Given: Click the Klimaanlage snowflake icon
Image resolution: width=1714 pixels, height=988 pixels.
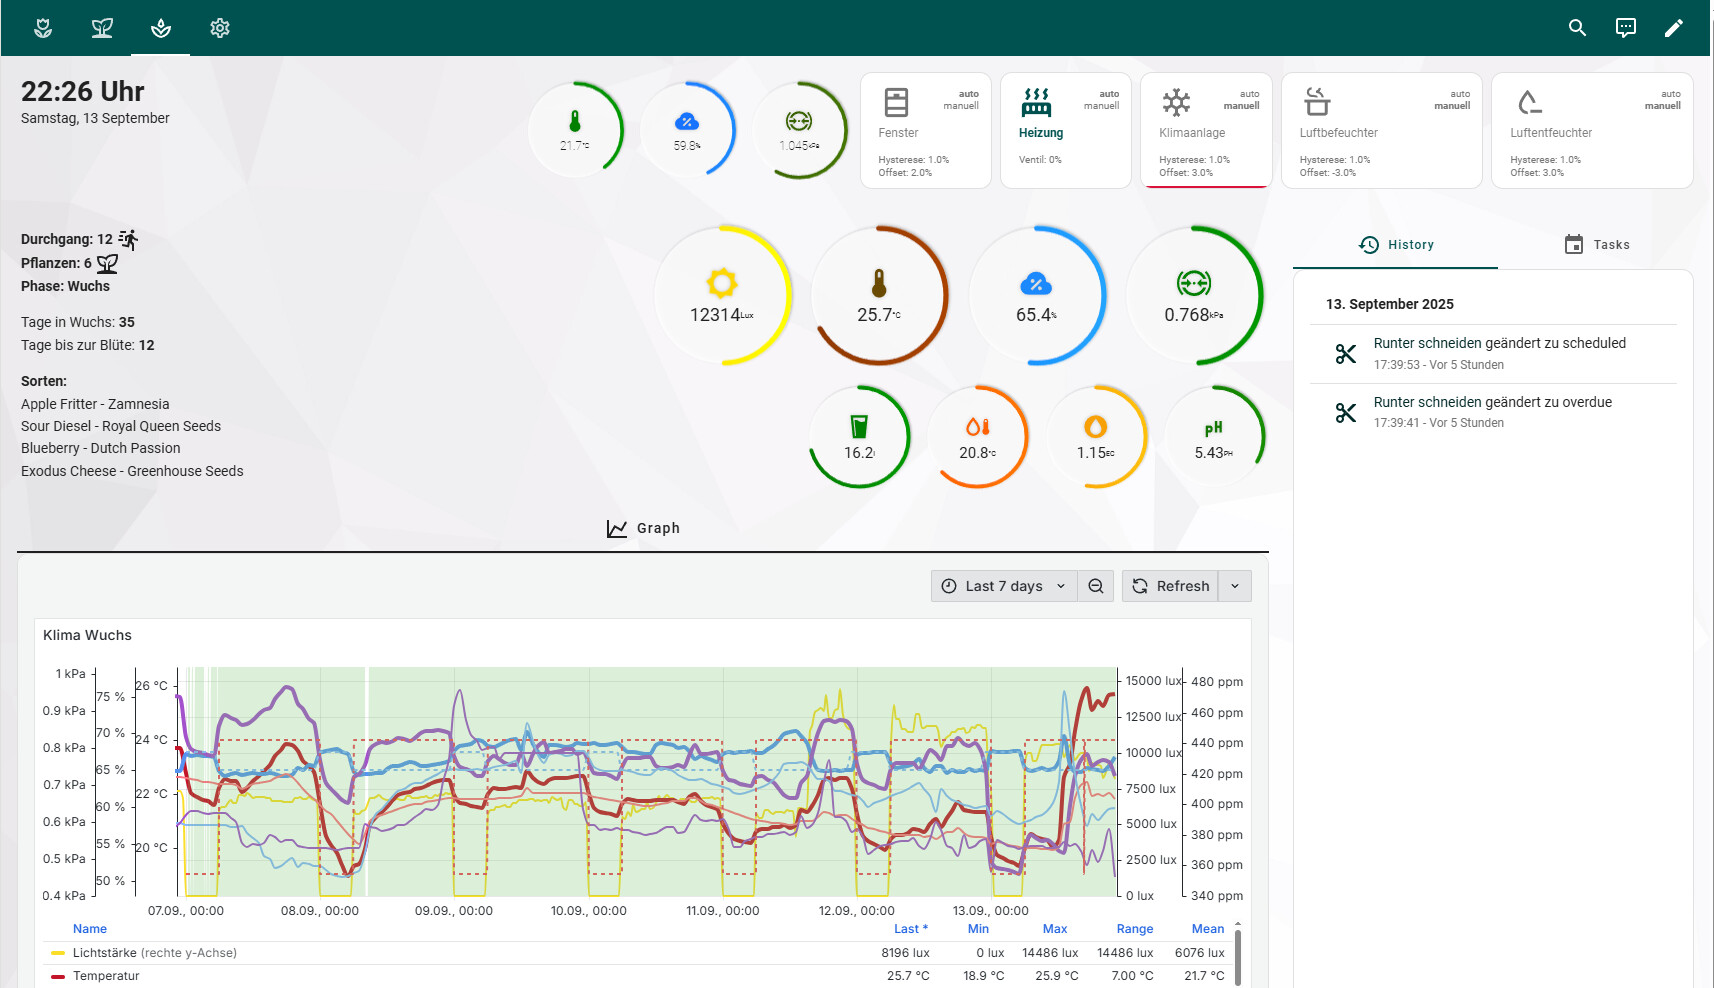Looking at the screenshot, I should tap(1176, 102).
